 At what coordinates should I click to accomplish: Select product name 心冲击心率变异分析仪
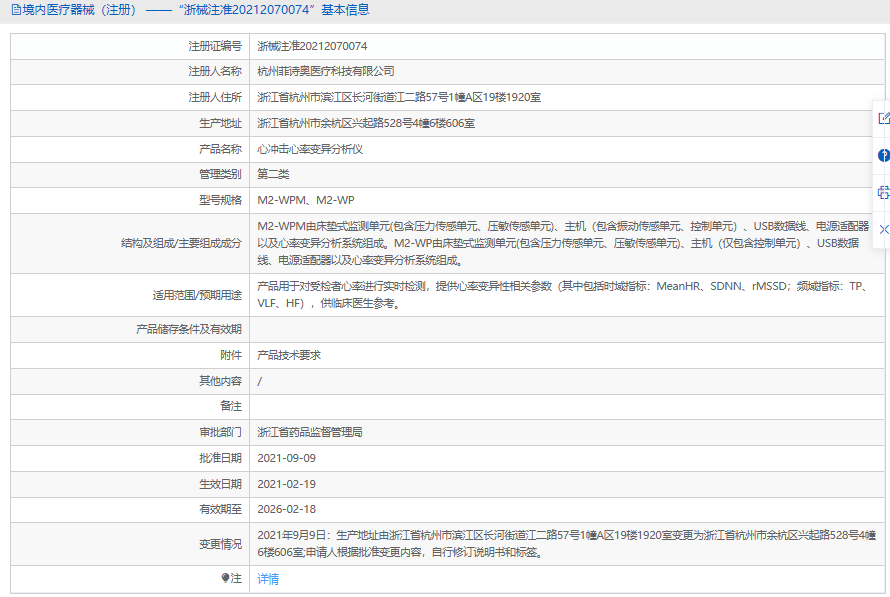(309, 149)
